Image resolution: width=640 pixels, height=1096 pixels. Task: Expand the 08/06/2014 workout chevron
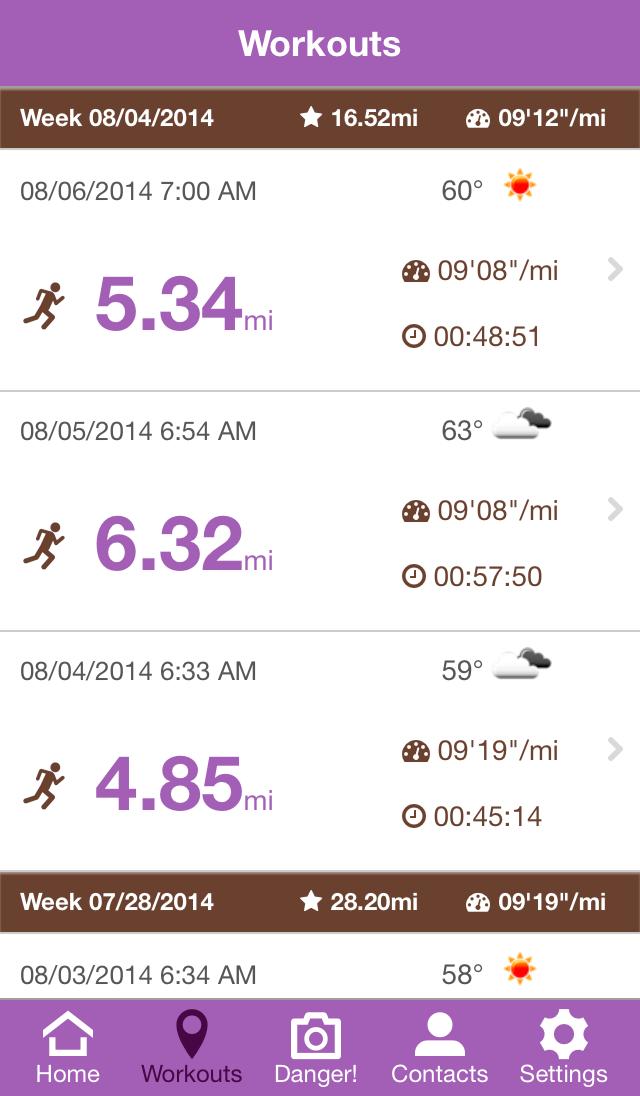tap(615, 269)
